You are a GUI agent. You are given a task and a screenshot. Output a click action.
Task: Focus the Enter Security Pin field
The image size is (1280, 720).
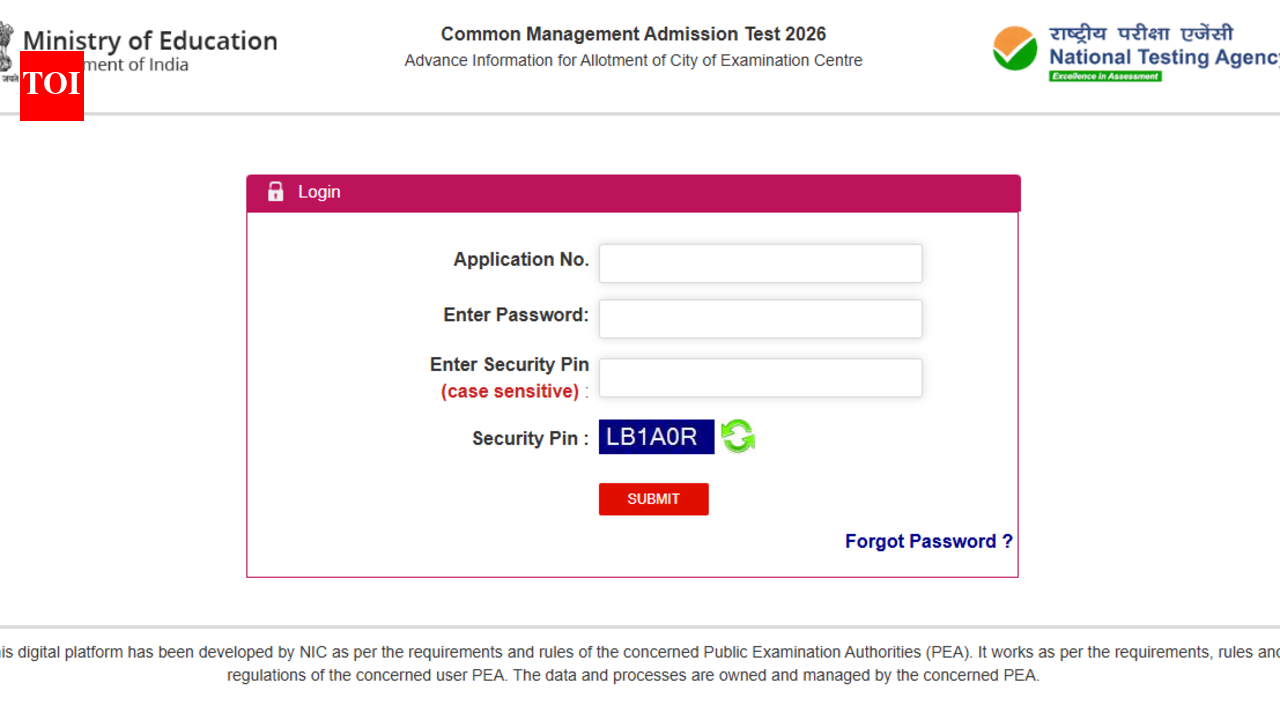[760, 377]
